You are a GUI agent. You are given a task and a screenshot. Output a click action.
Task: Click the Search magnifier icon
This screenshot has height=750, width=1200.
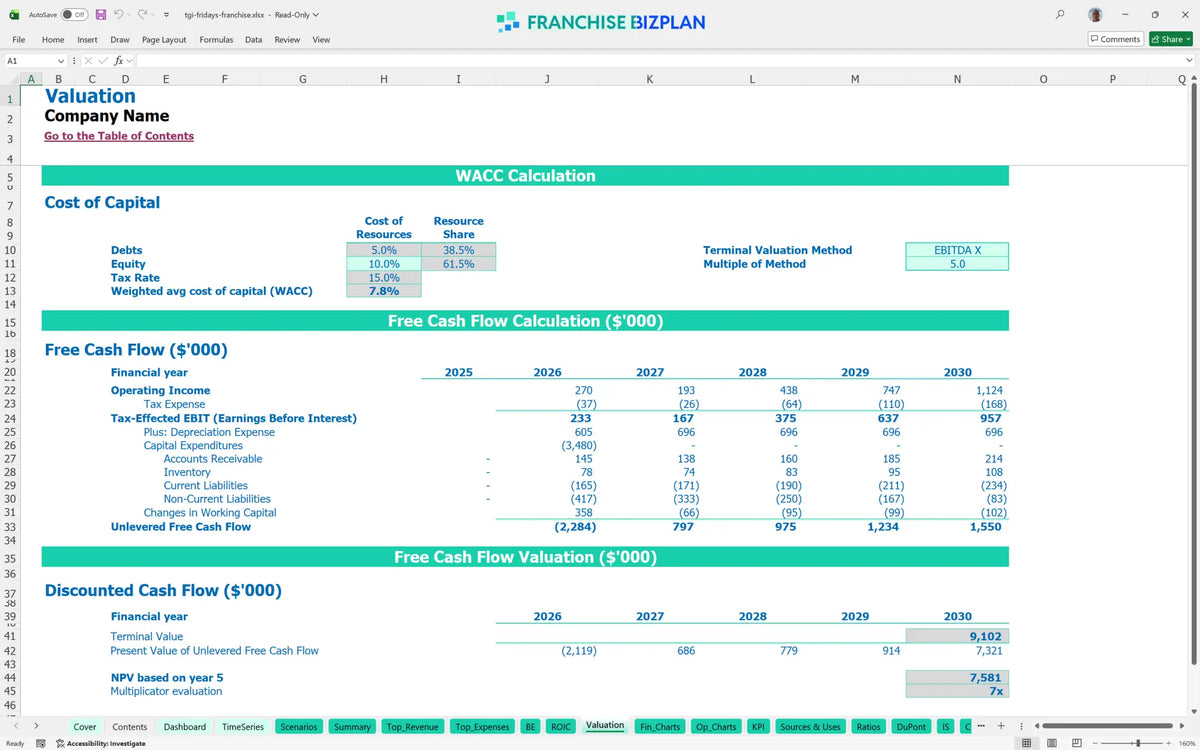pyautogui.click(x=1060, y=15)
